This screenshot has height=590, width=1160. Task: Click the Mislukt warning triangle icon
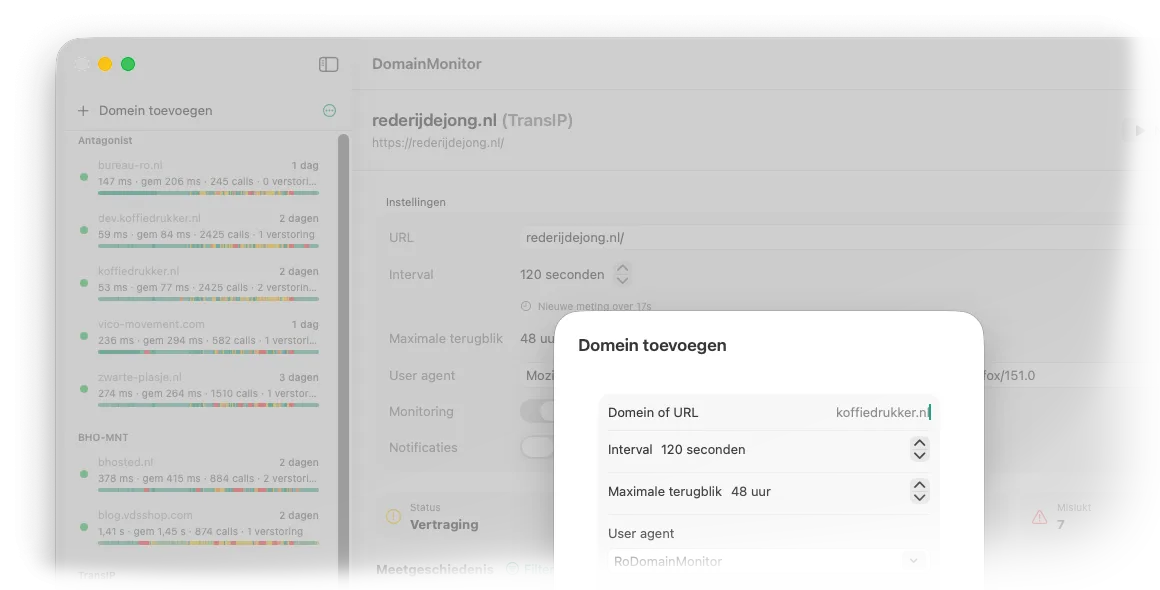[1039, 517]
